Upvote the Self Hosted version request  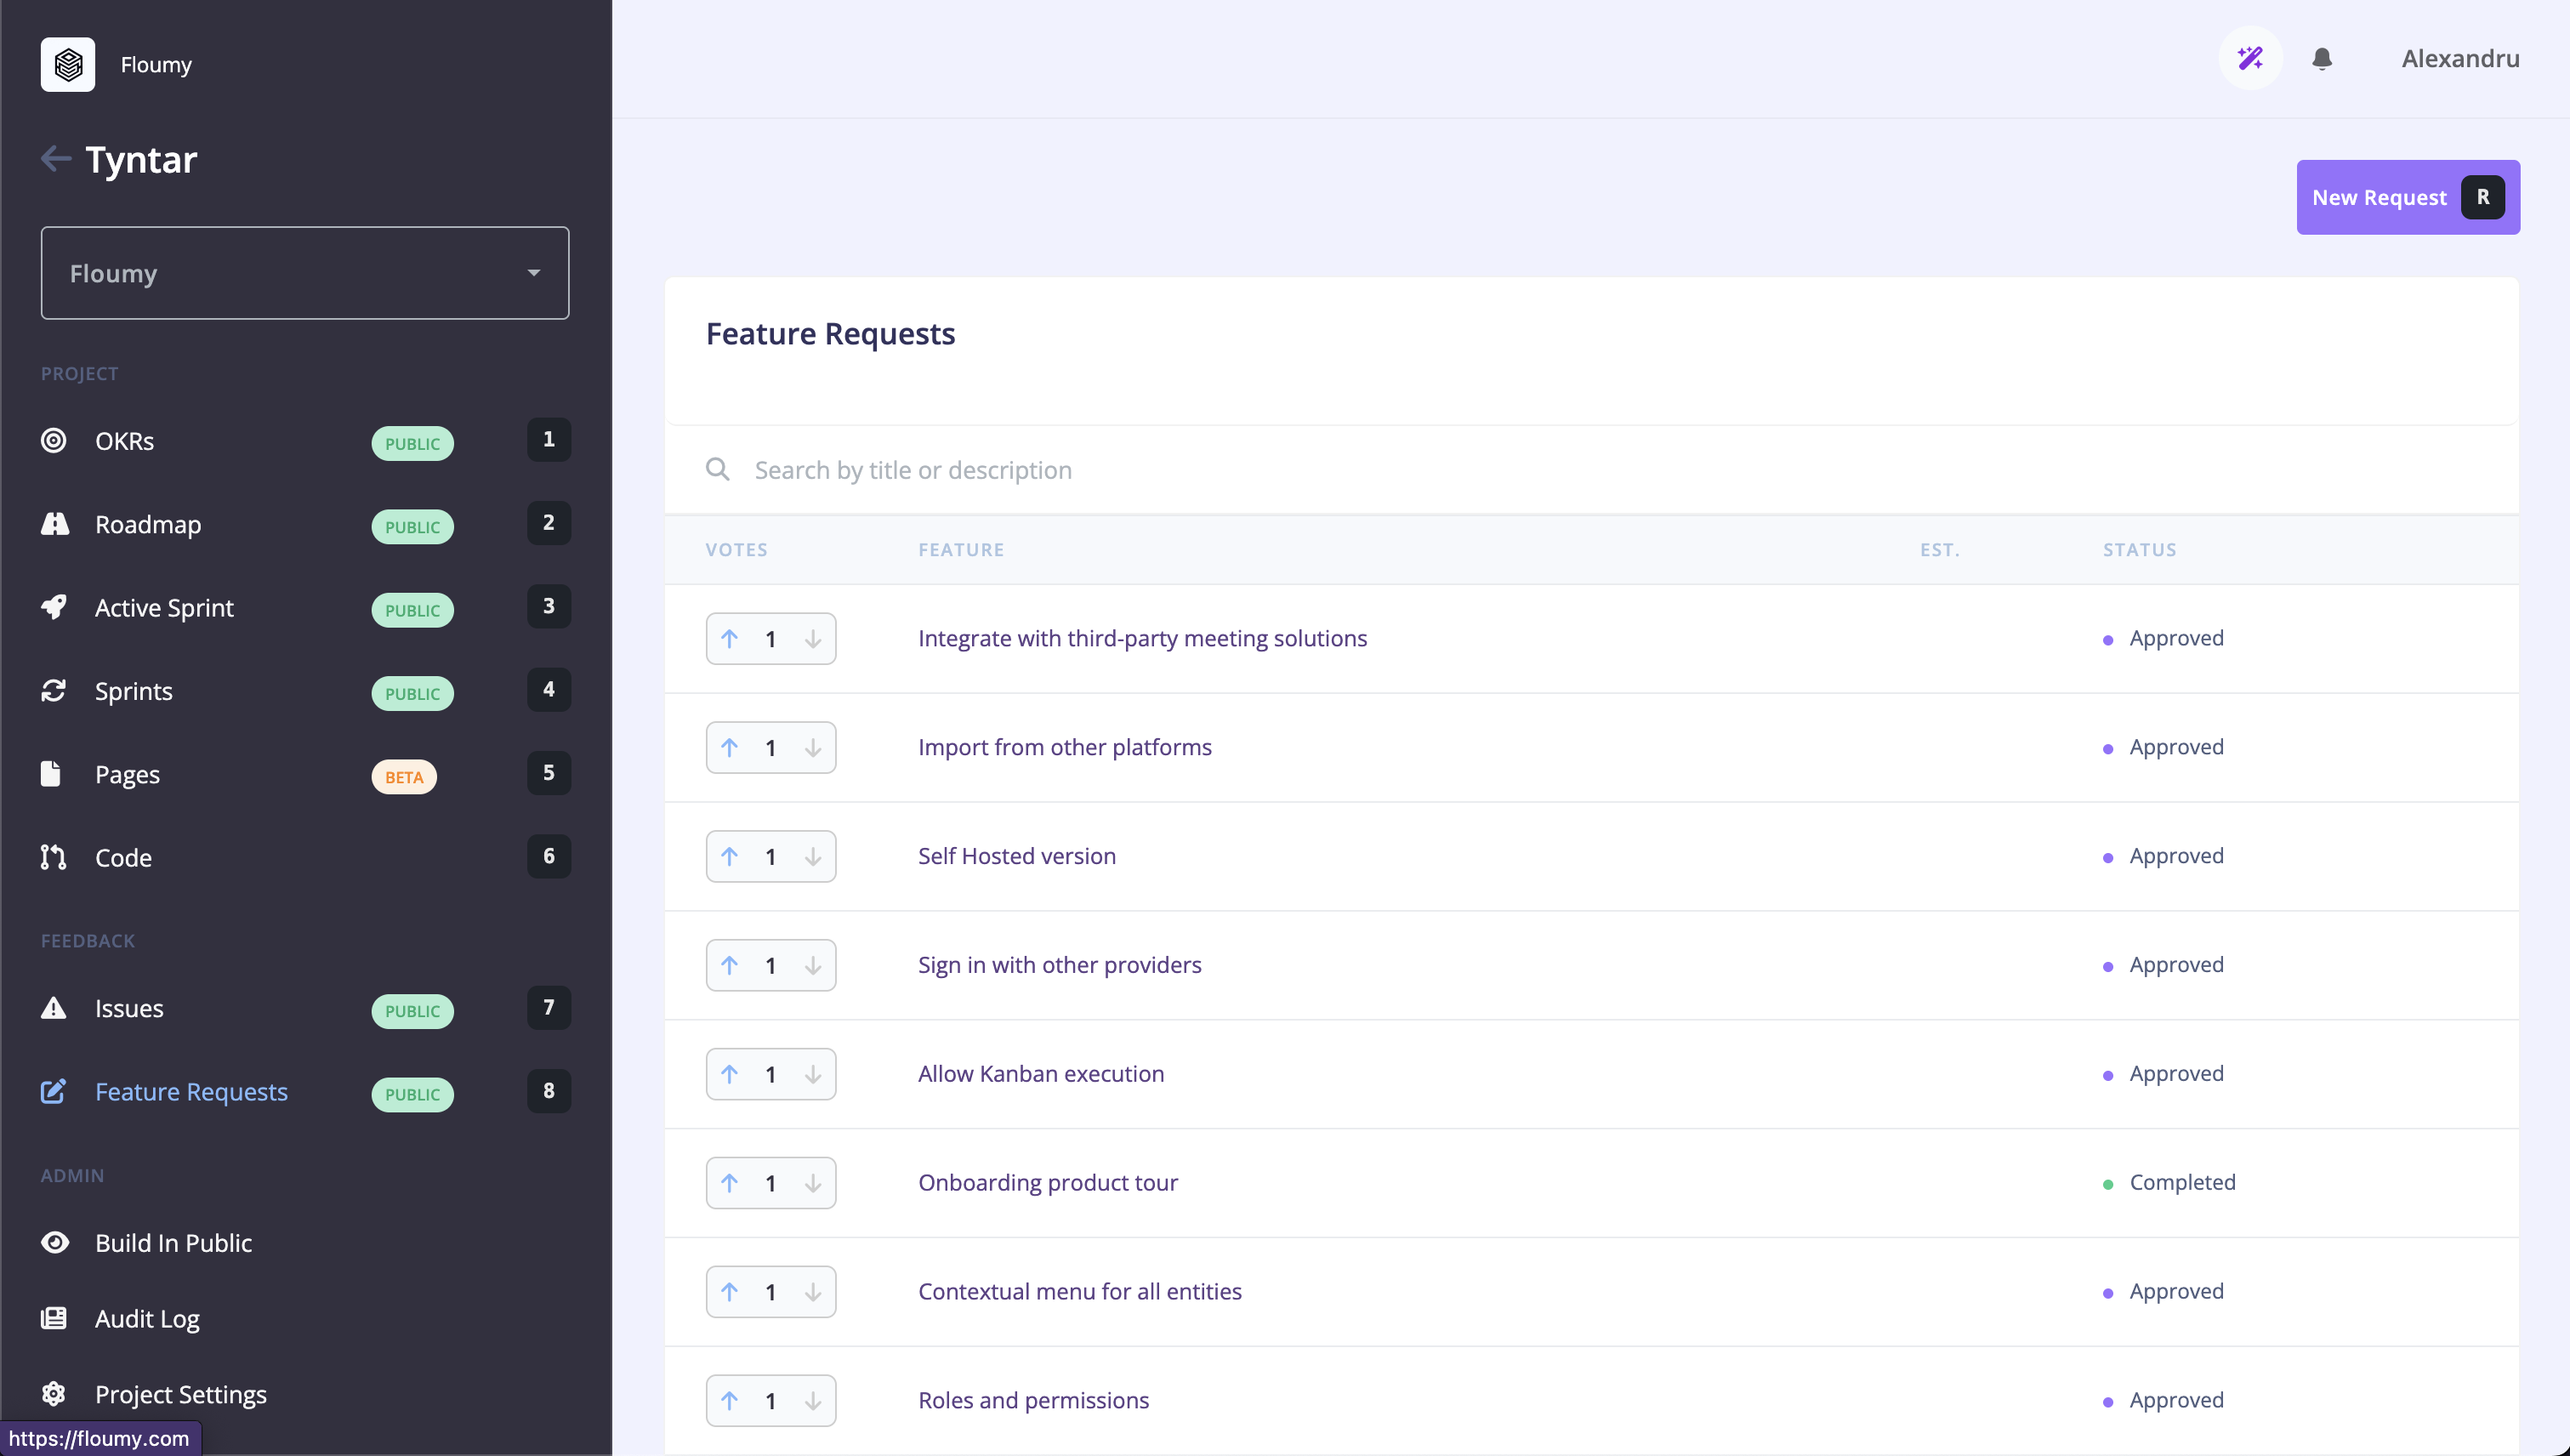pyautogui.click(x=730, y=857)
